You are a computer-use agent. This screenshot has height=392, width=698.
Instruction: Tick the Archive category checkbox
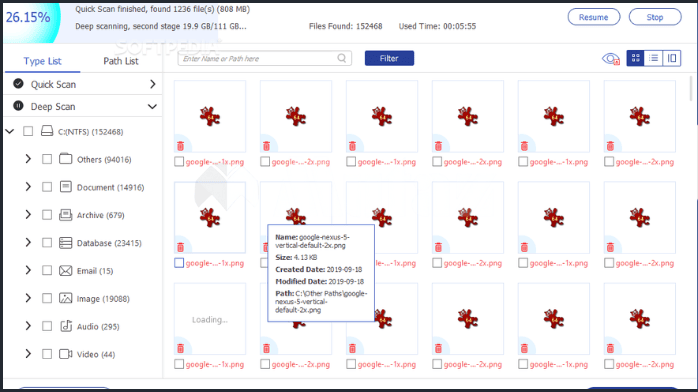point(47,215)
